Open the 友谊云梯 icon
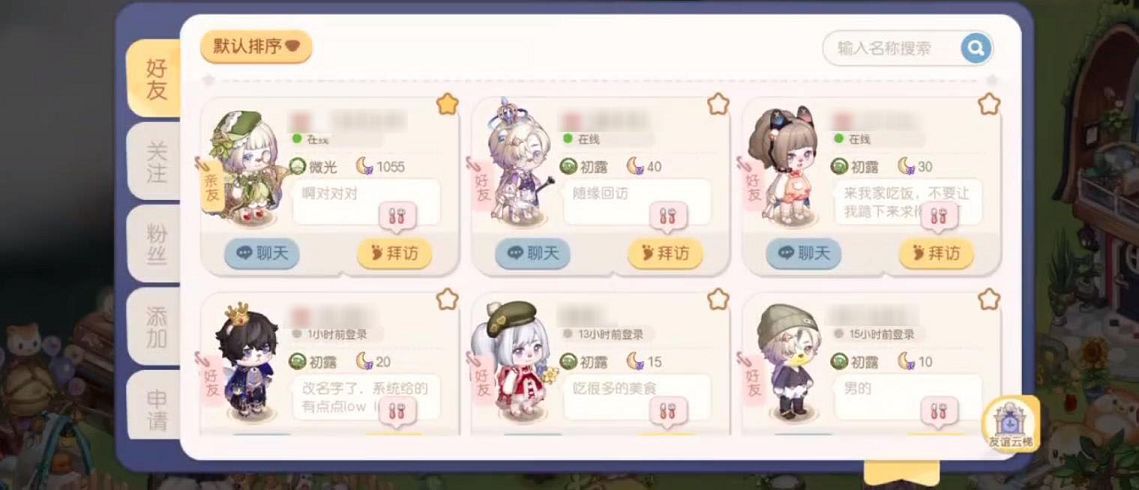The image size is (1139, 490). 1010,425
